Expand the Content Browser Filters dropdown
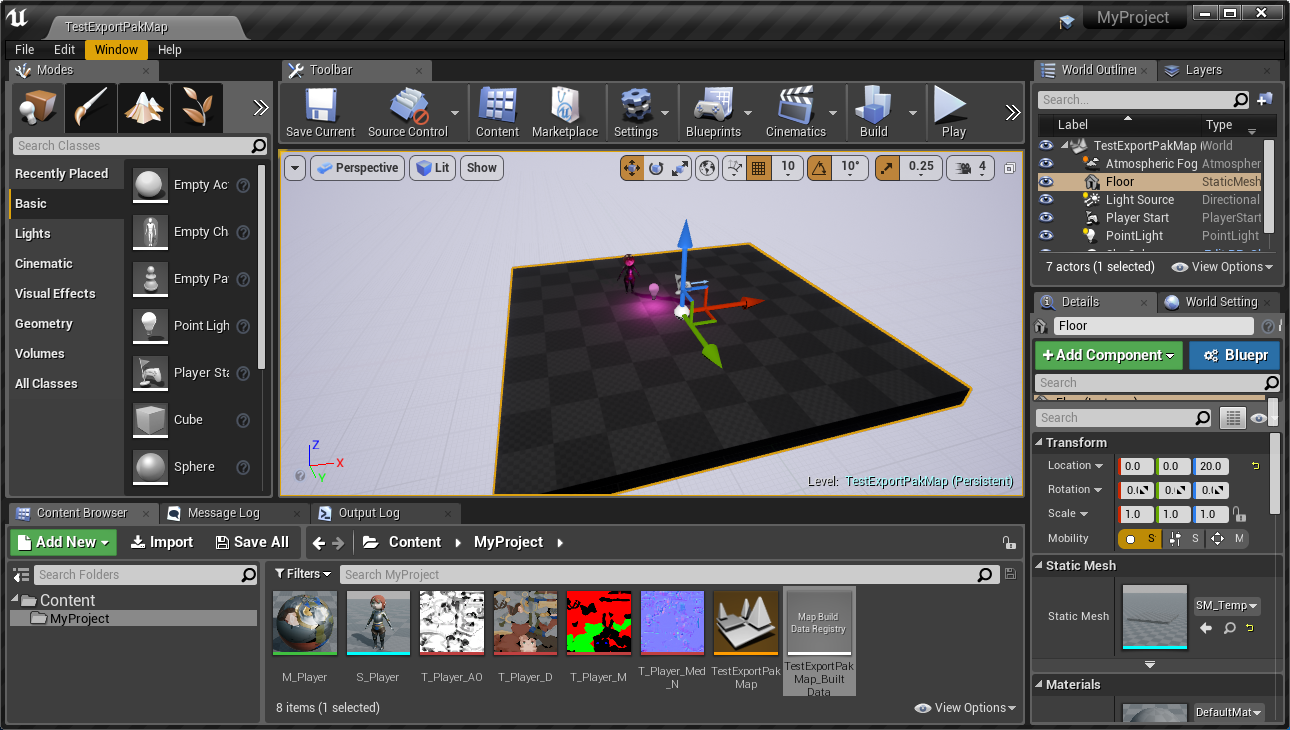 302,574
